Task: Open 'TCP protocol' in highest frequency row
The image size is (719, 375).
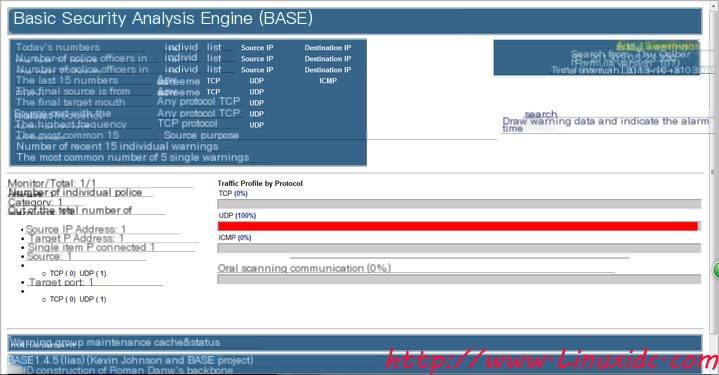Action: (x=187, y=123)
